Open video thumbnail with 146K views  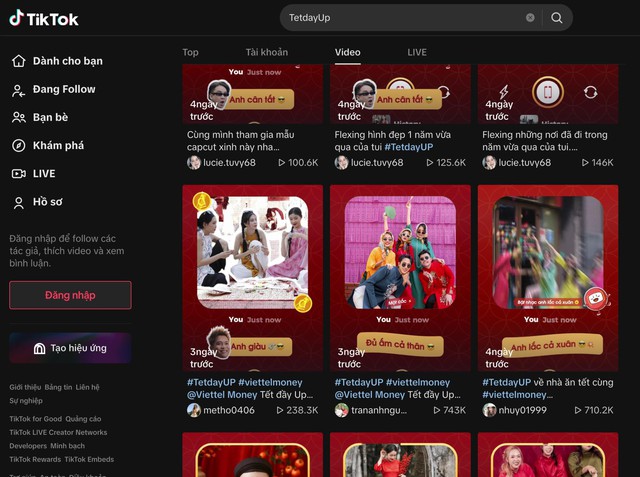click(x=548, y=94)
